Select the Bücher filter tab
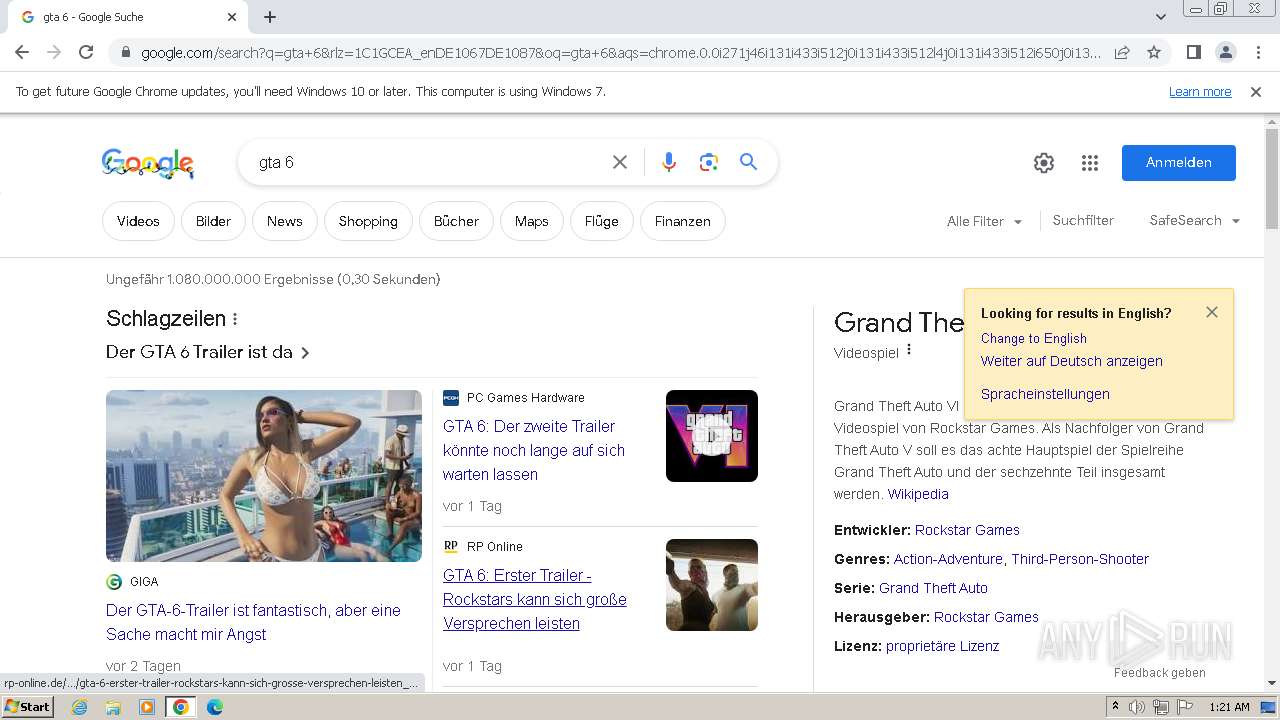Image resolution: width=1280 pixels, height=720 pixels. [456, 221]
